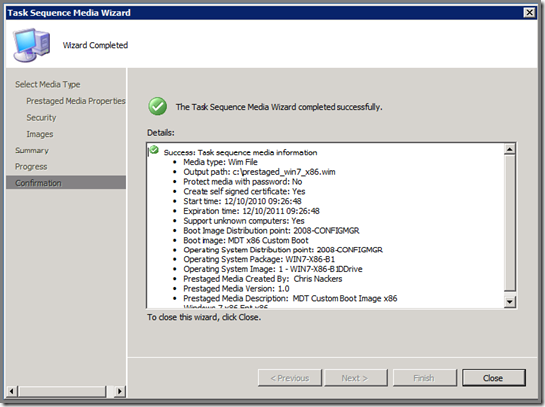
Task: Click the sidebar horizontal scroll right arrow
Action: [x=120, y=391]
